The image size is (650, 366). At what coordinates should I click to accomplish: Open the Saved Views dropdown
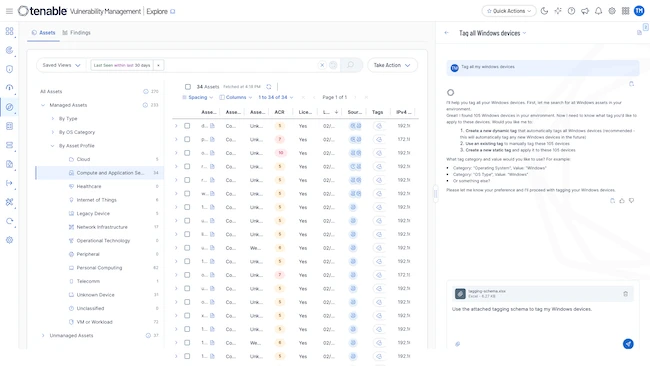tap(61, 65)
